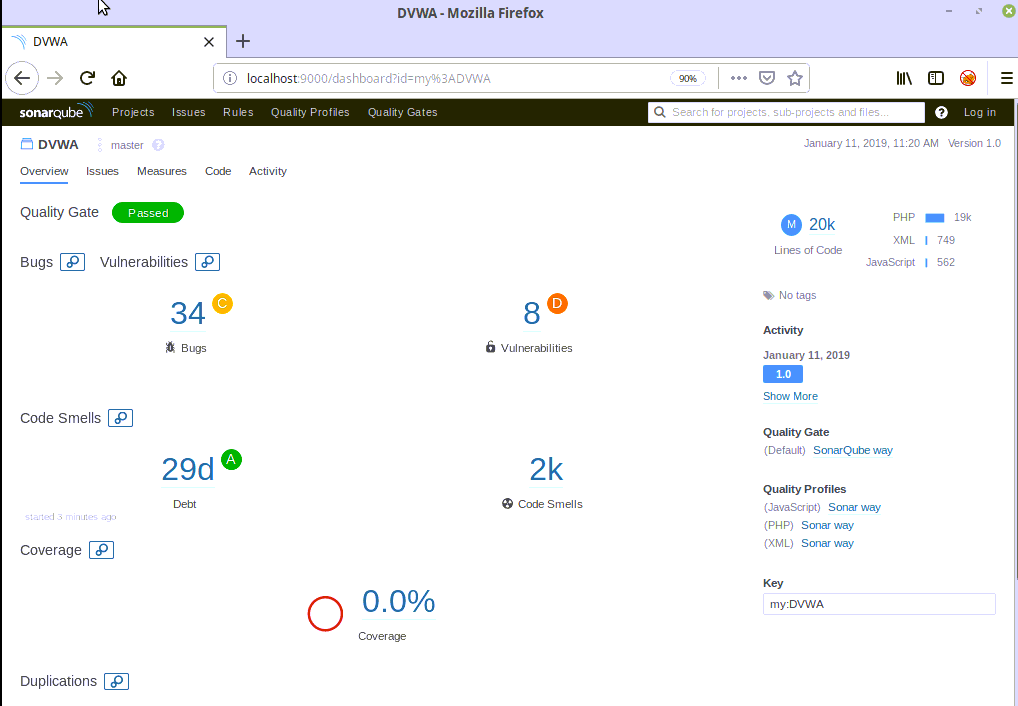Open the Coverage measure link icon
The image size is (1018, 706).
click(101, 550)
